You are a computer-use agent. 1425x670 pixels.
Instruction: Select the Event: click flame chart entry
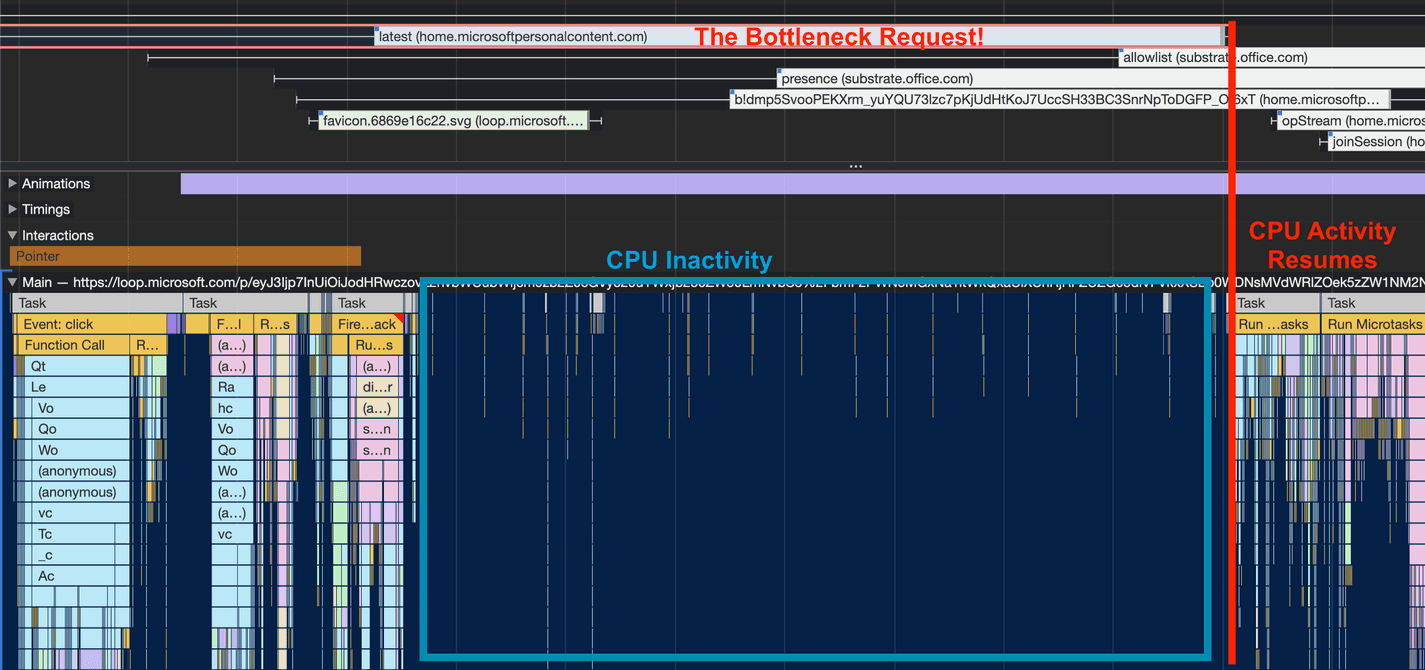[x=90, y=323]
